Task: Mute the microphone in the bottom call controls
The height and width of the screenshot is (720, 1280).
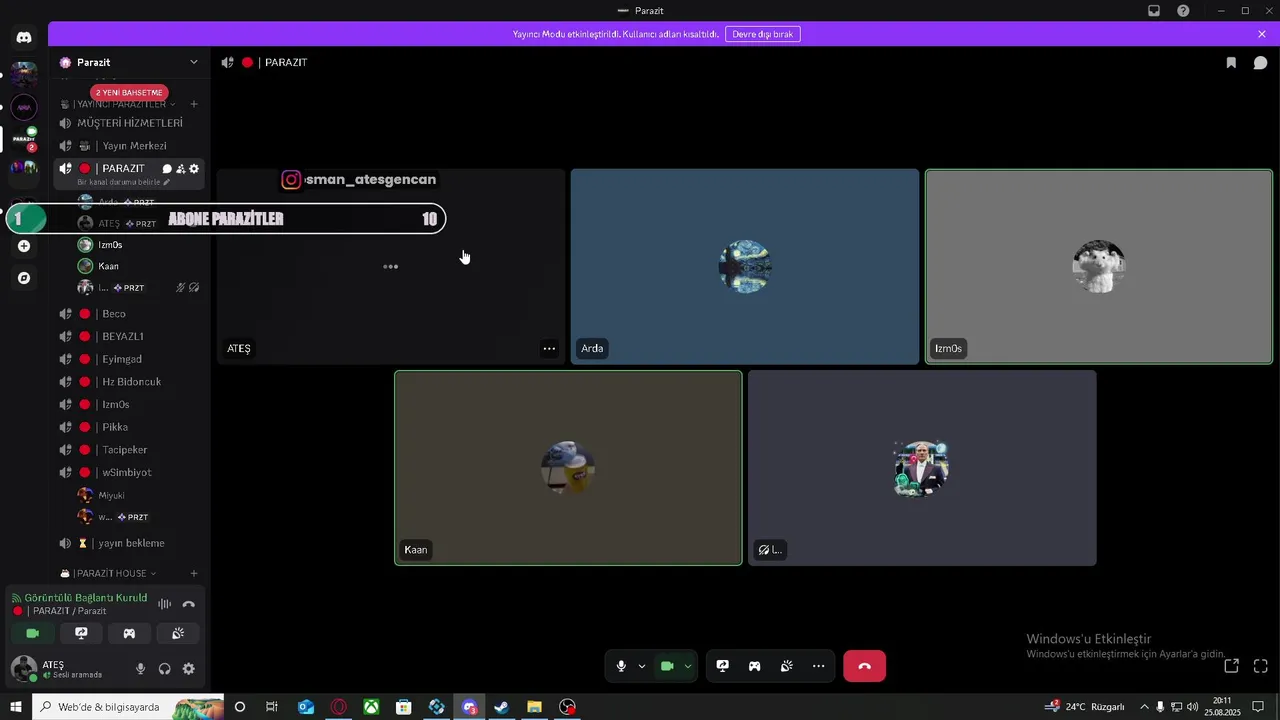Action: tap(621, 666)
